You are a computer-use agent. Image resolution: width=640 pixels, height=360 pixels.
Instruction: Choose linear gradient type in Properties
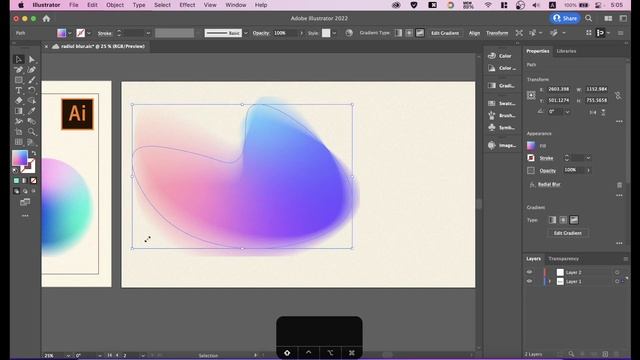click(552, 220)
